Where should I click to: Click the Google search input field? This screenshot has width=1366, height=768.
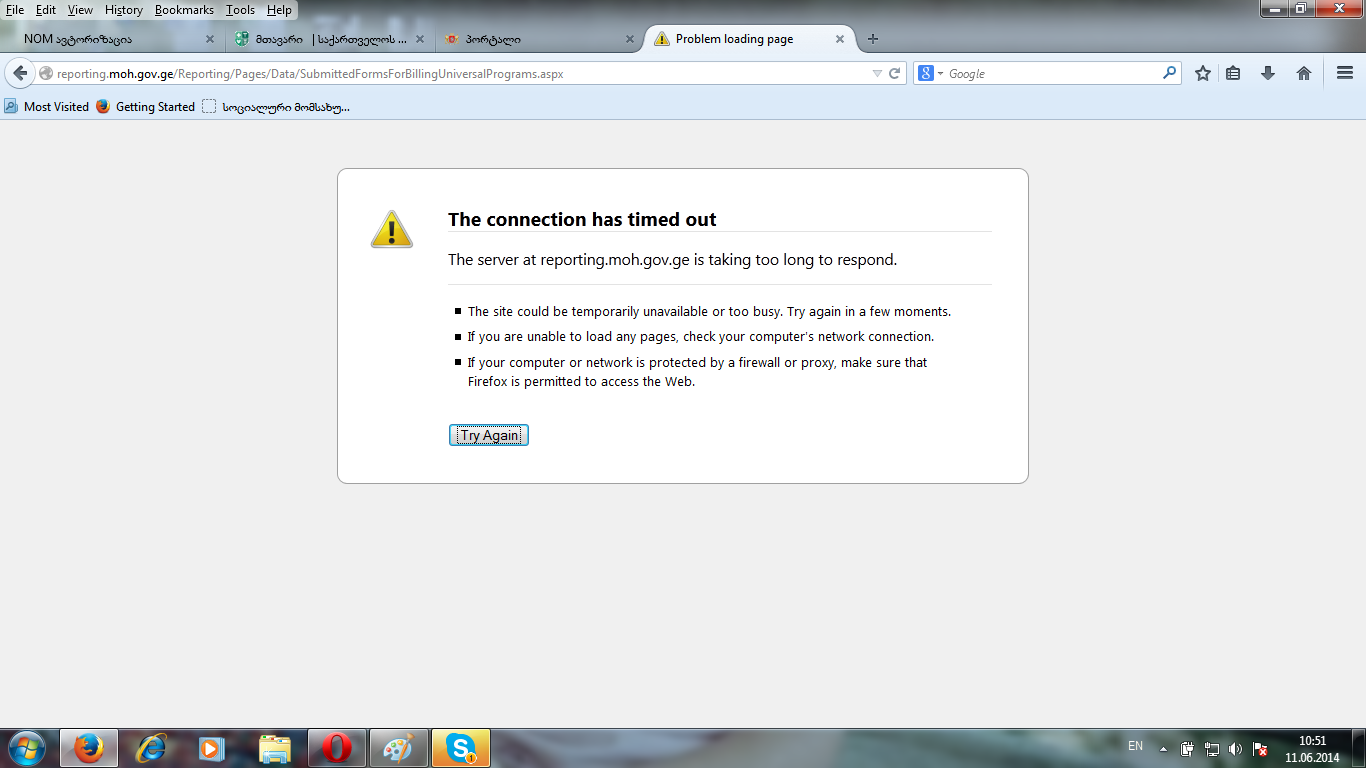click(x=1050, y=73)
